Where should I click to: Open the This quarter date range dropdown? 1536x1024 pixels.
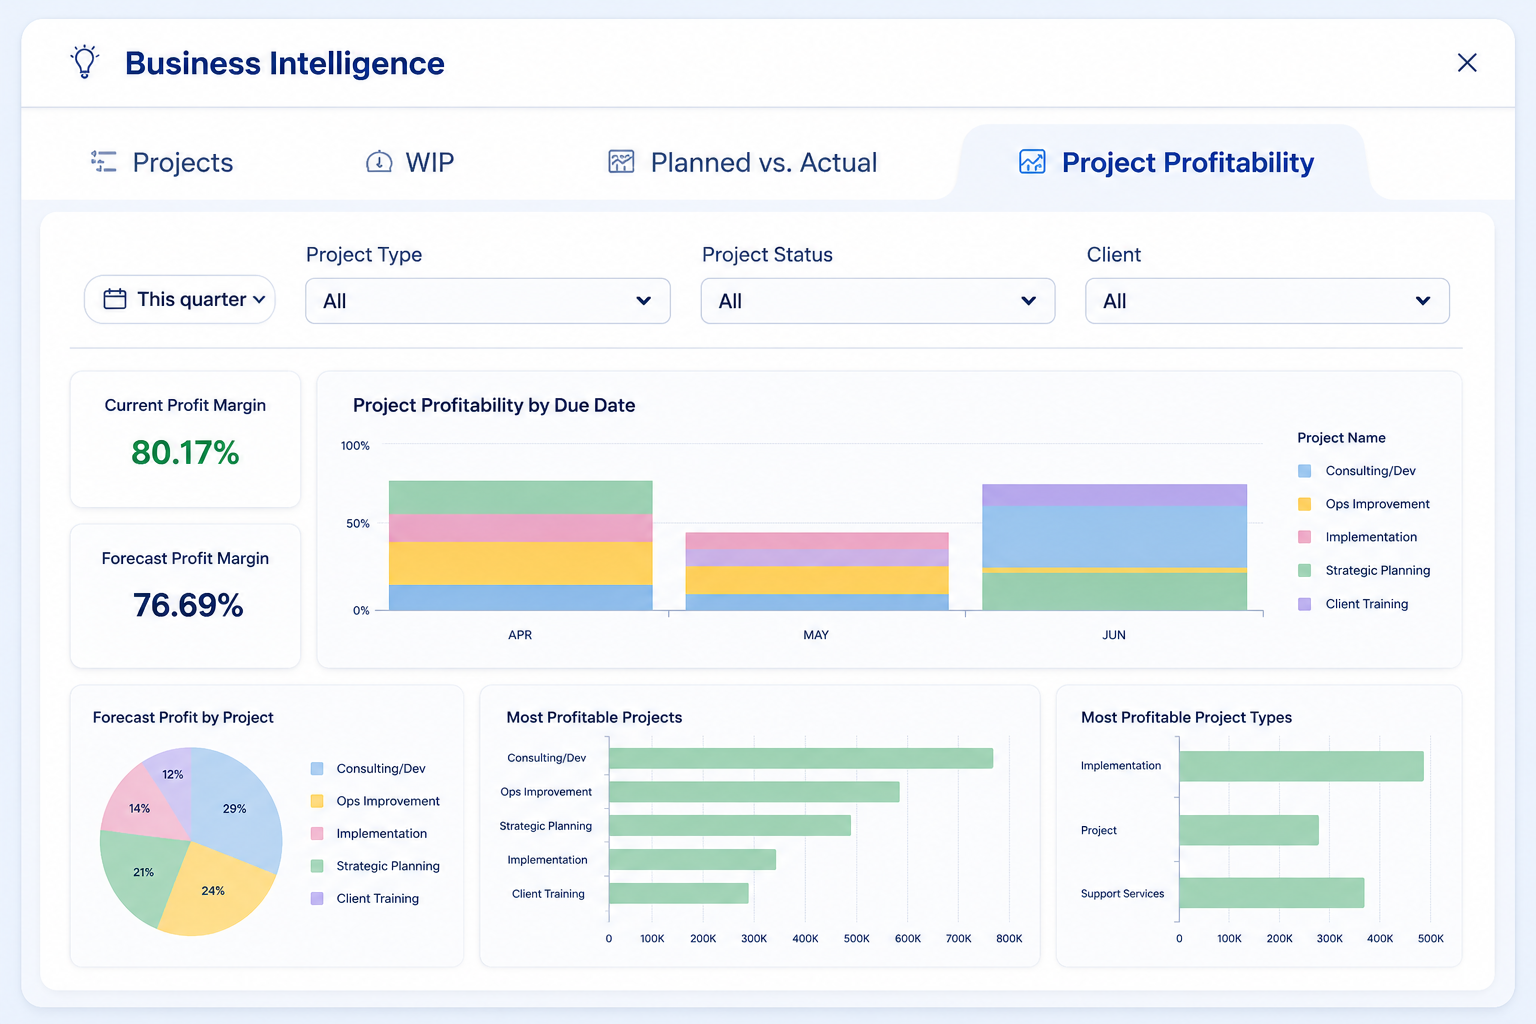(x=180, y=299)
